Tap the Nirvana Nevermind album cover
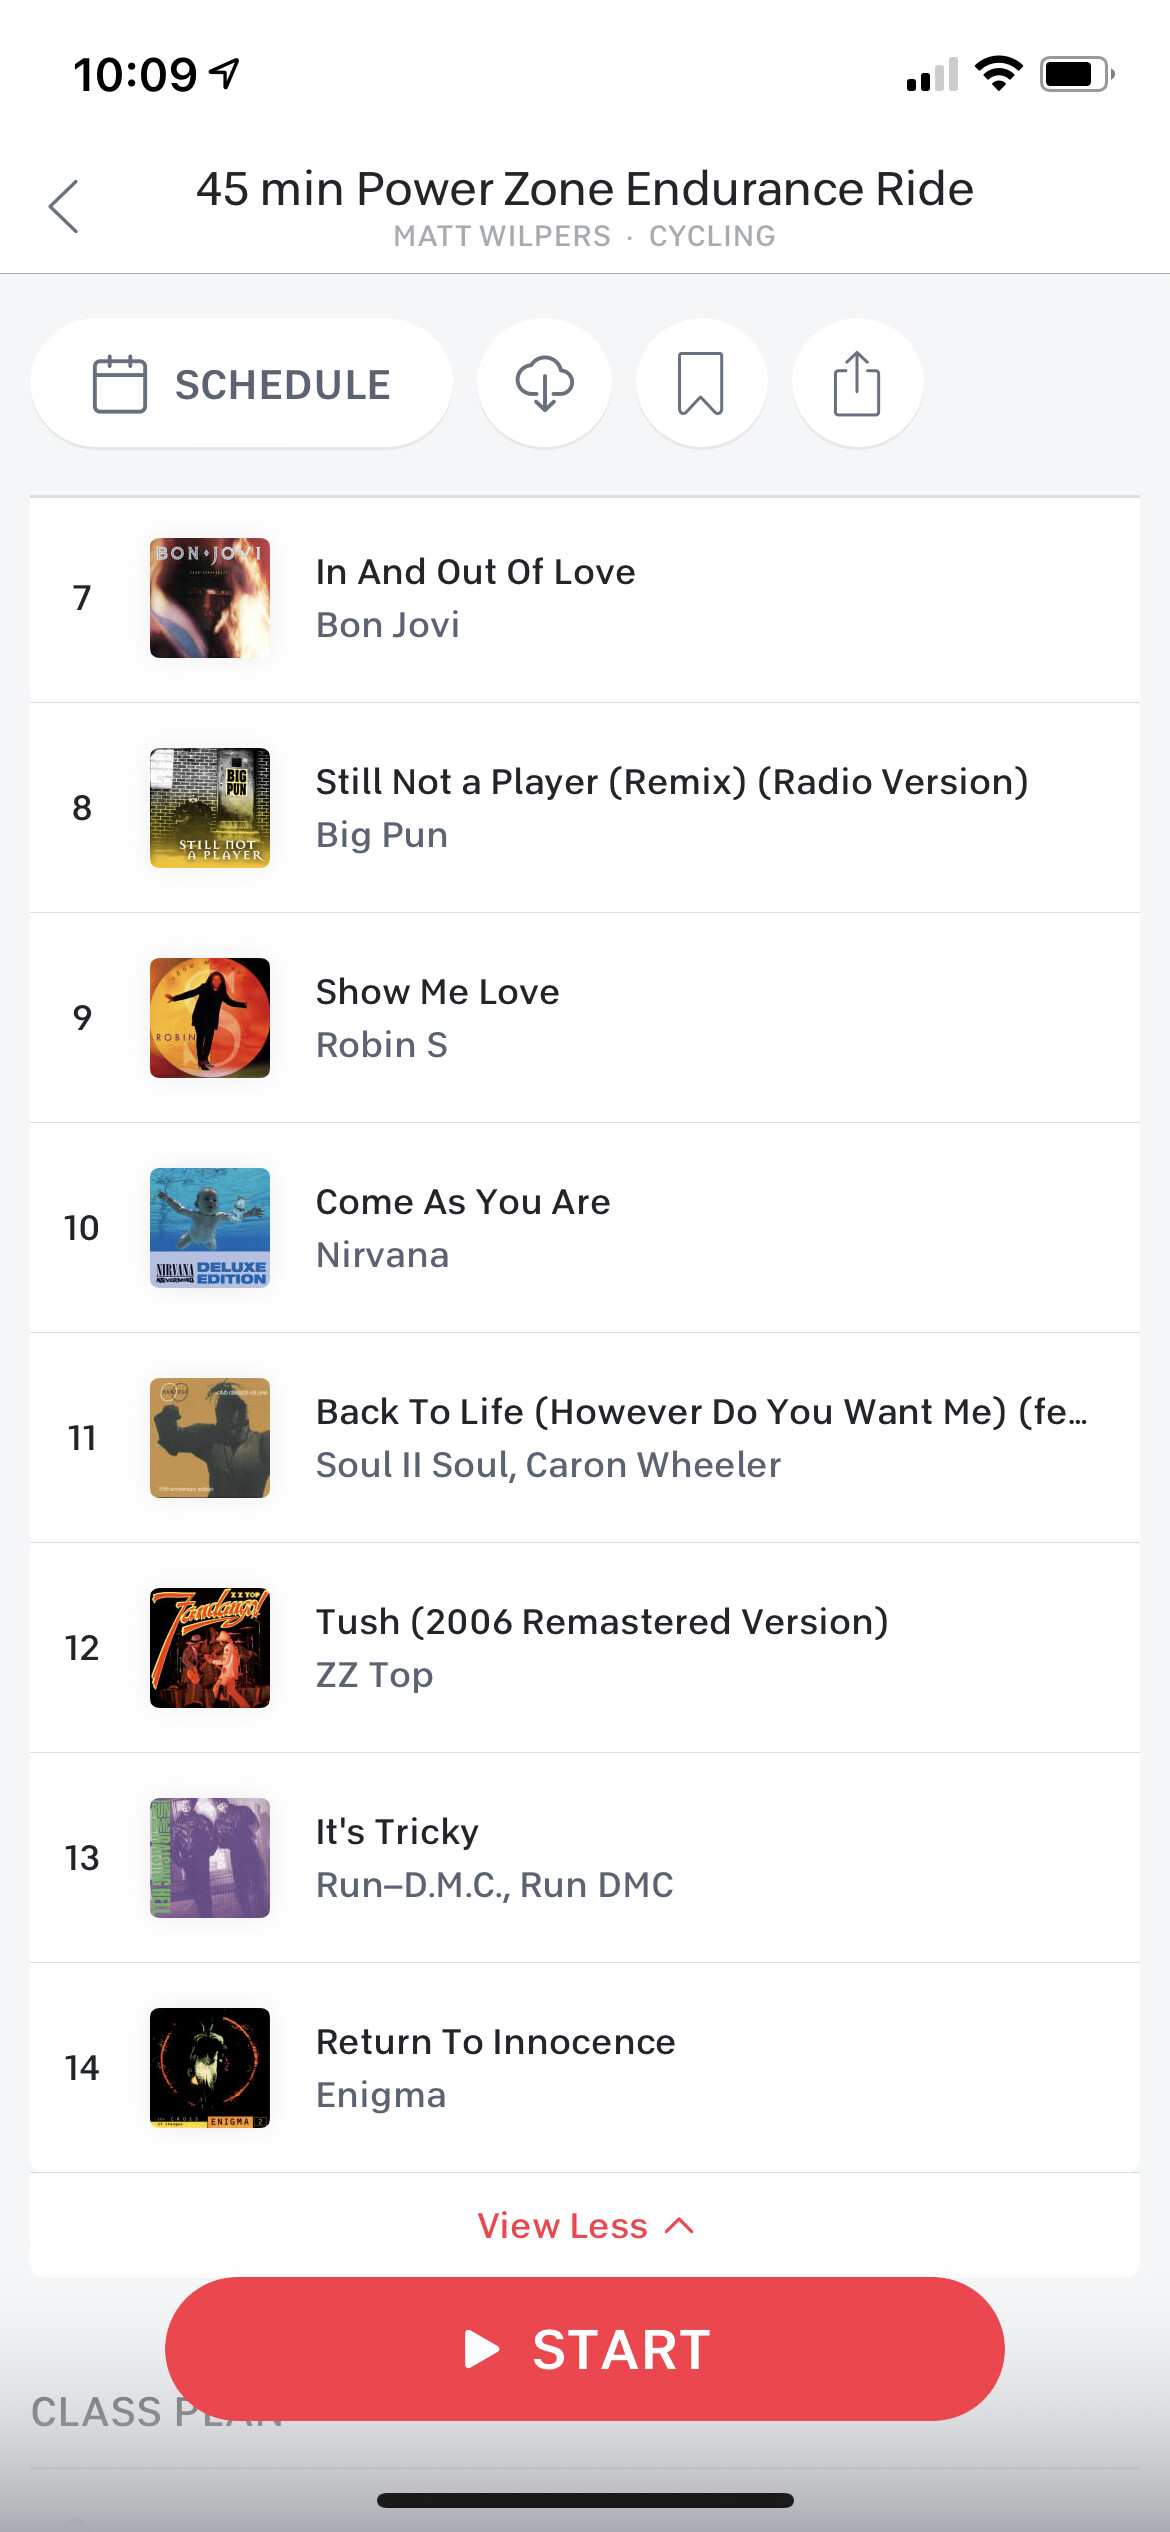The image size is (1170, 2532). click(x=210, y=1228)
